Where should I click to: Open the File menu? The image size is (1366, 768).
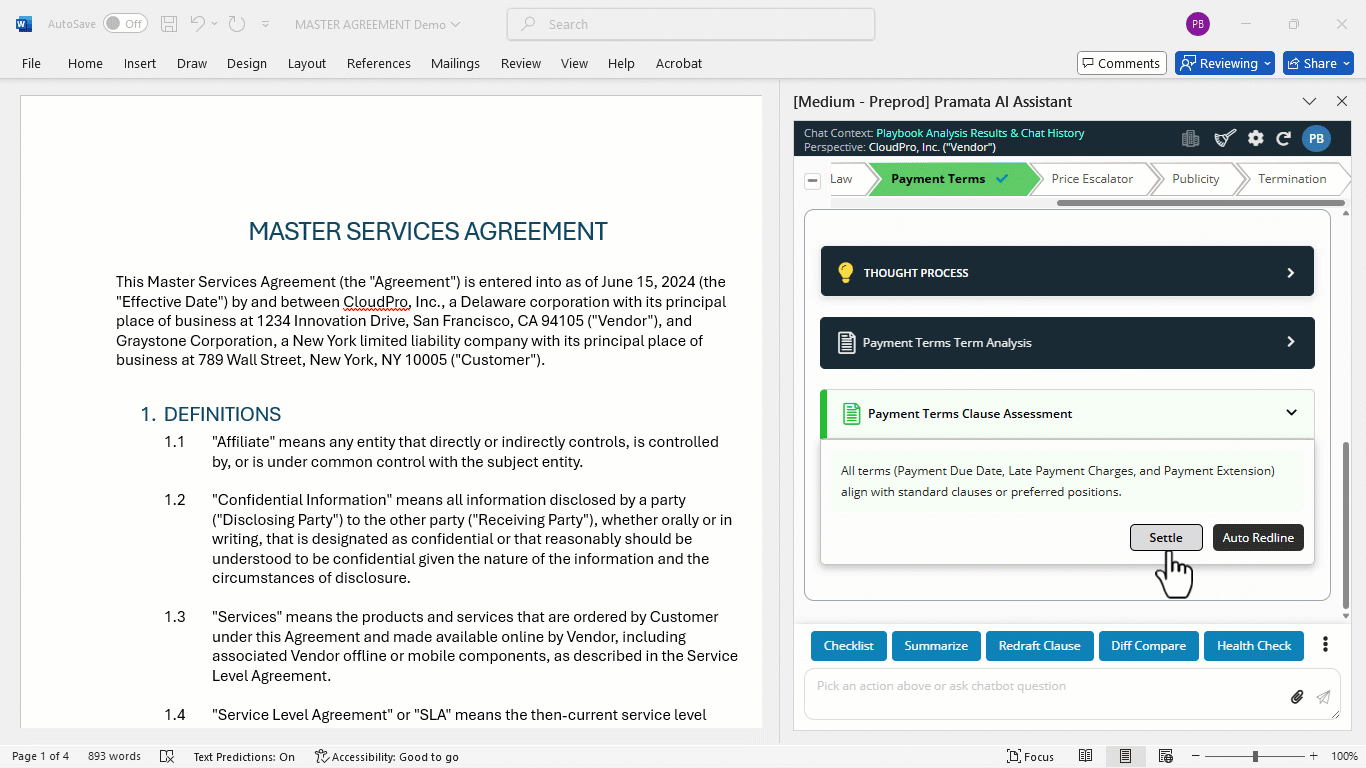[x=32, y=63]
